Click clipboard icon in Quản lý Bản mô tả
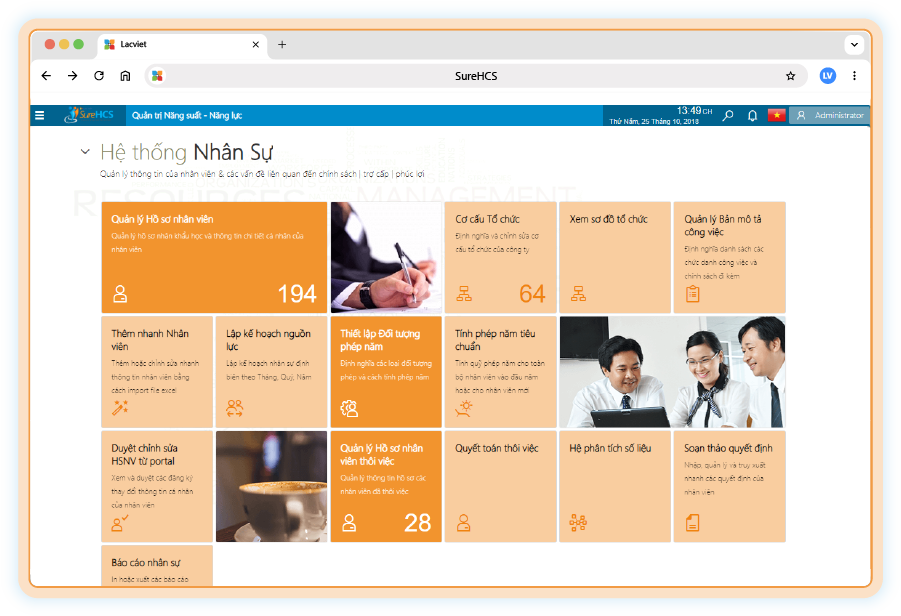 693,294
